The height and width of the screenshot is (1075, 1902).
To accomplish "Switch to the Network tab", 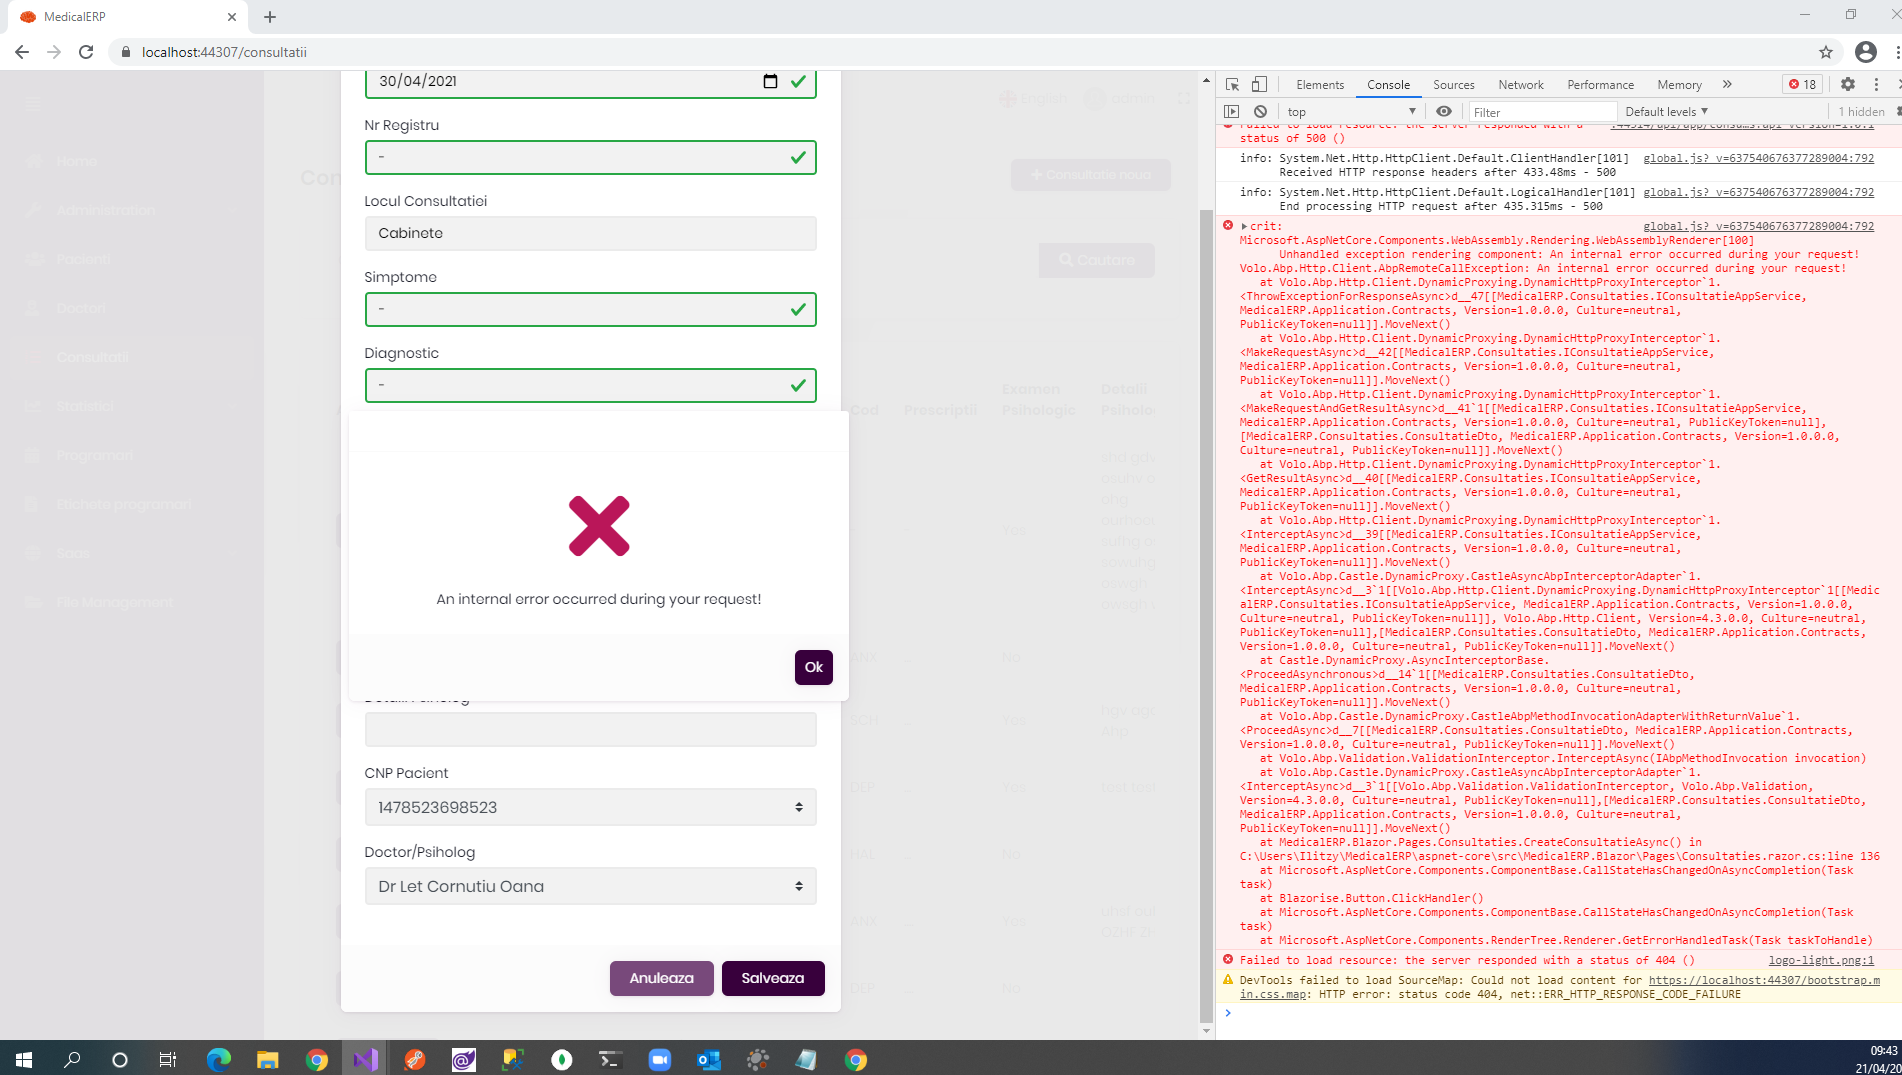I will pyautogui.click(x=1520, y=85).
